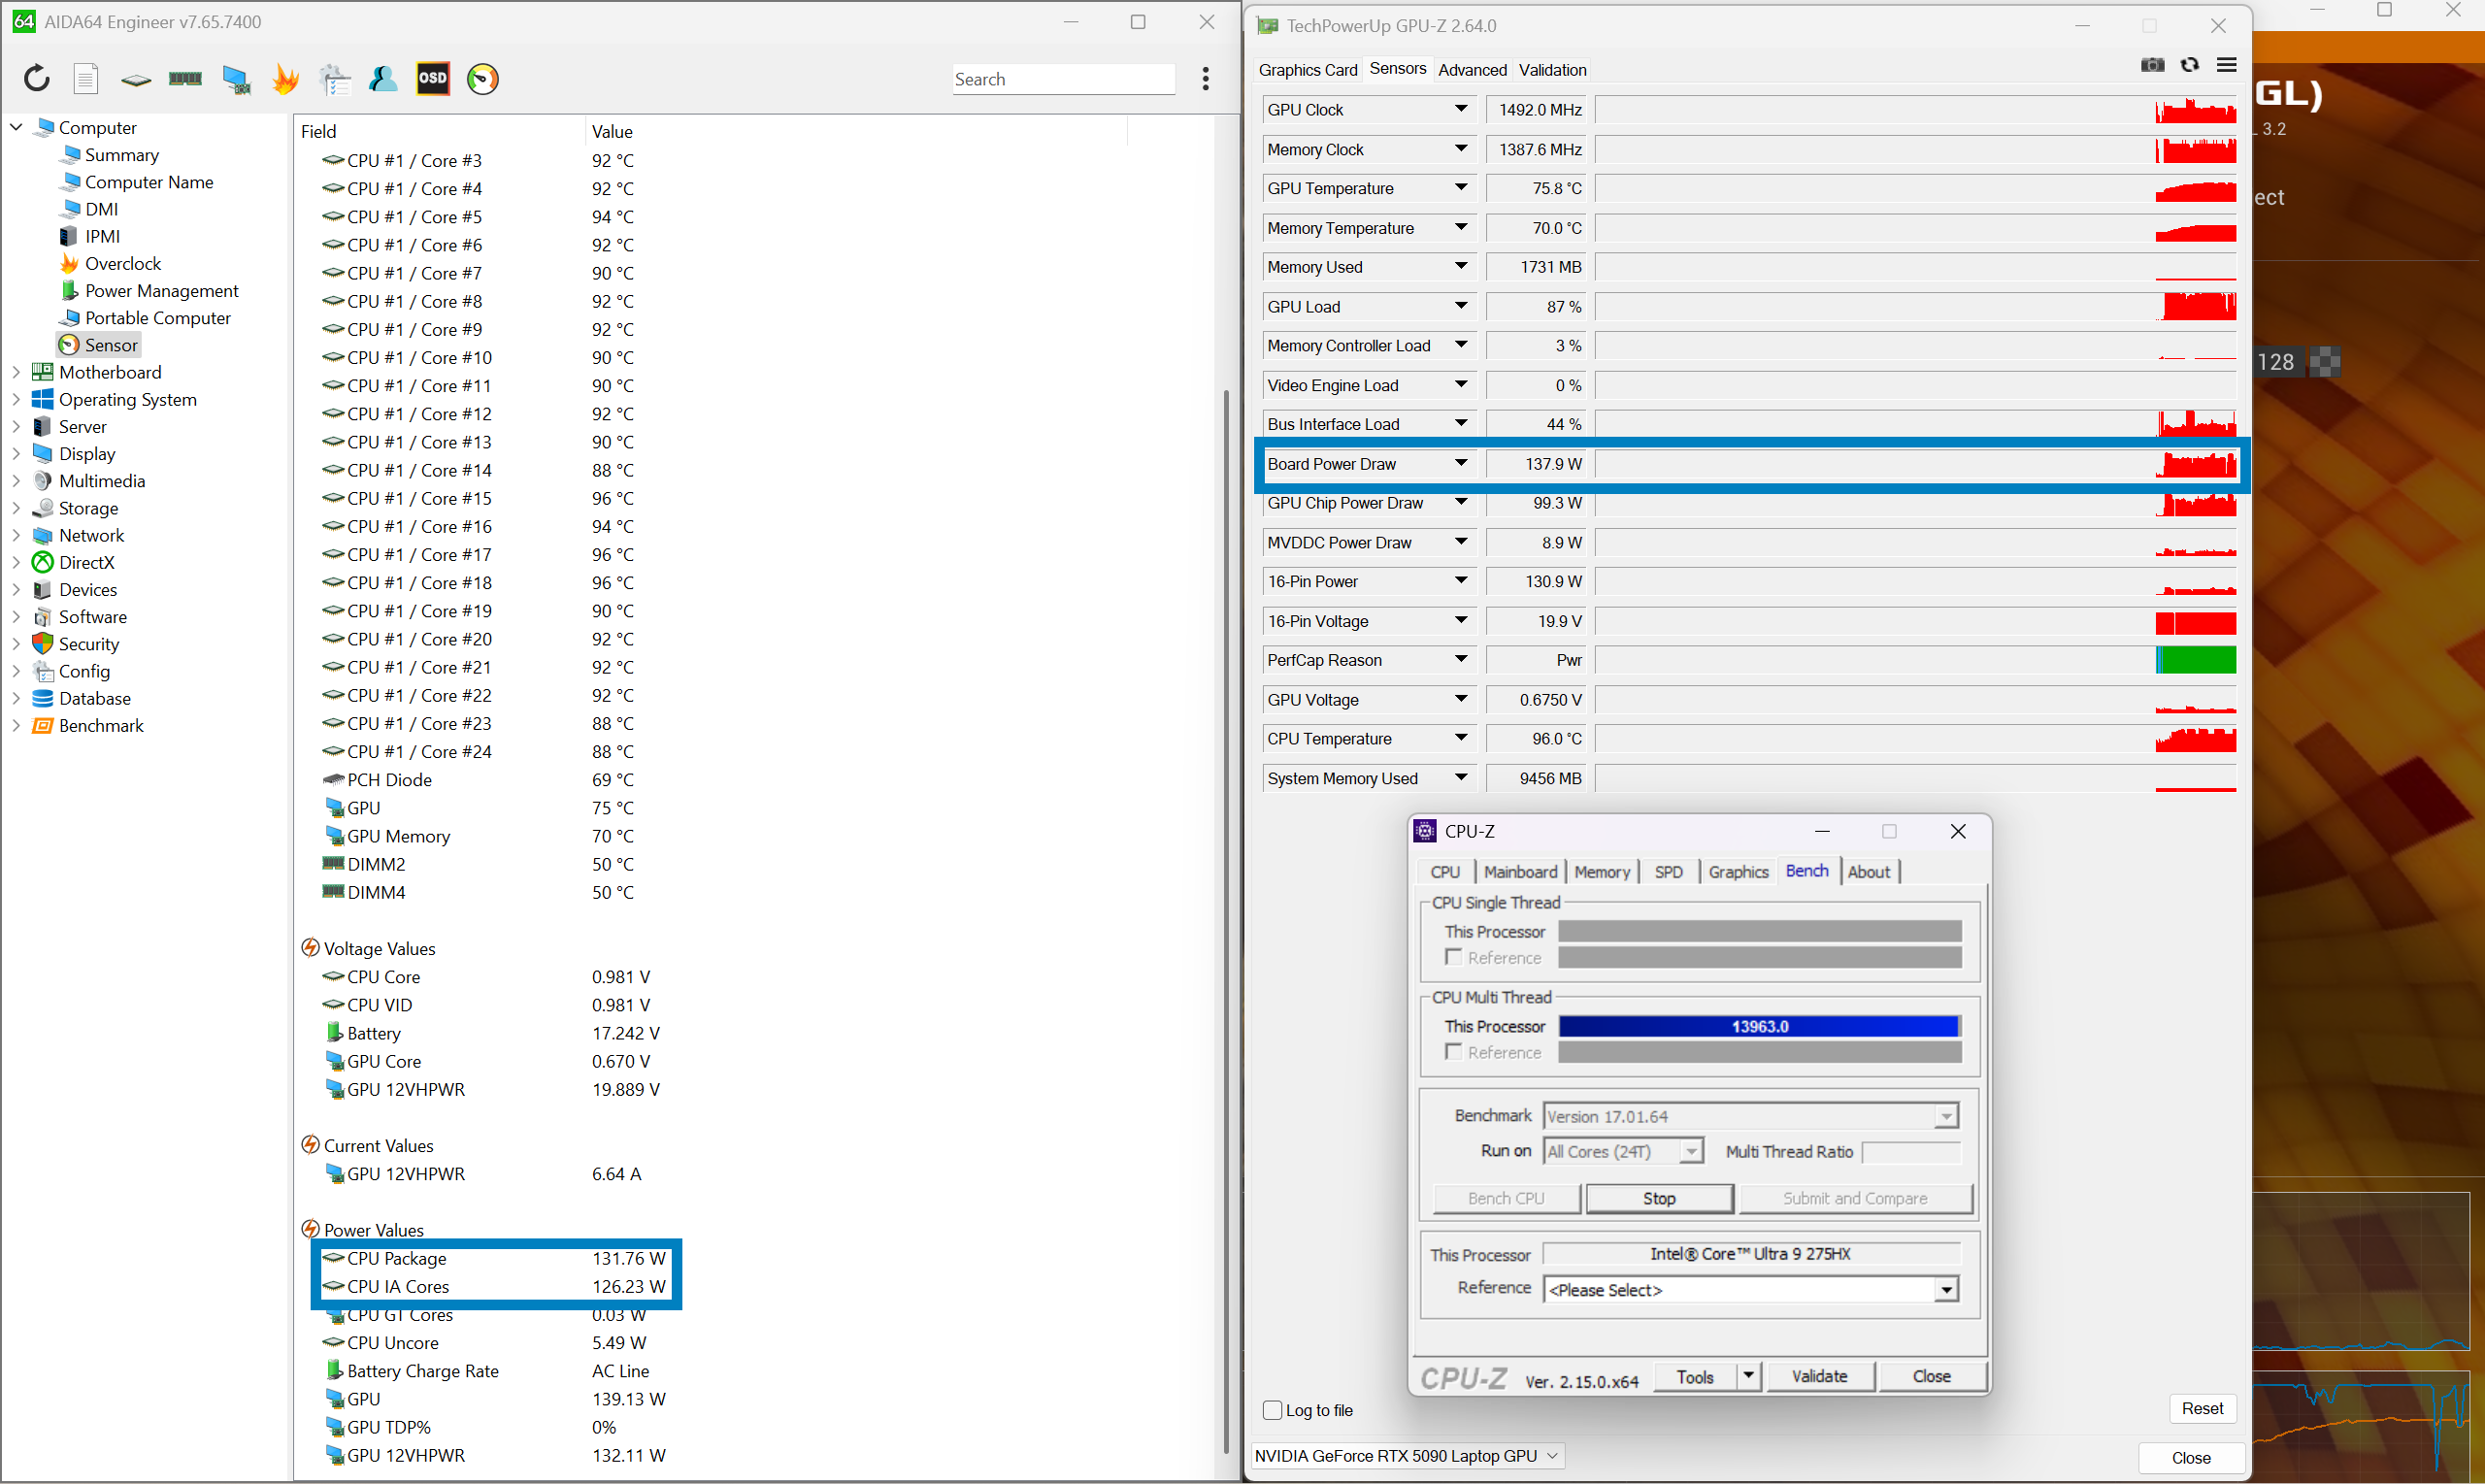
Task: Select Computer Name in the AIDA64 tree
Action: [x=149, y=182]
